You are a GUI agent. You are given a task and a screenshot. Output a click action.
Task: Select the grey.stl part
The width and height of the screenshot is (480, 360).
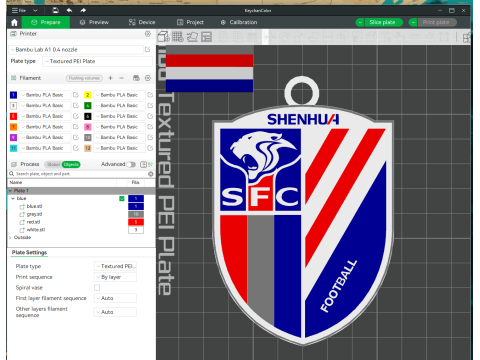pos(34,214)
